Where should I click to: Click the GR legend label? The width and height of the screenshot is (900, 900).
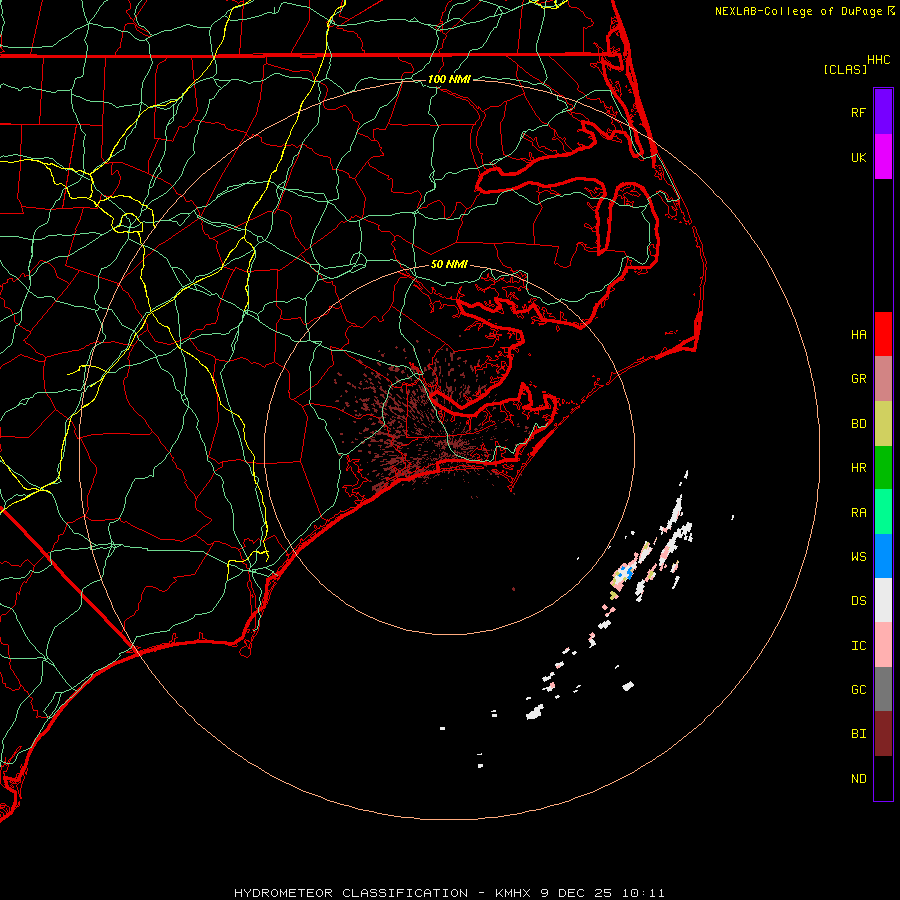click(858, 379)
